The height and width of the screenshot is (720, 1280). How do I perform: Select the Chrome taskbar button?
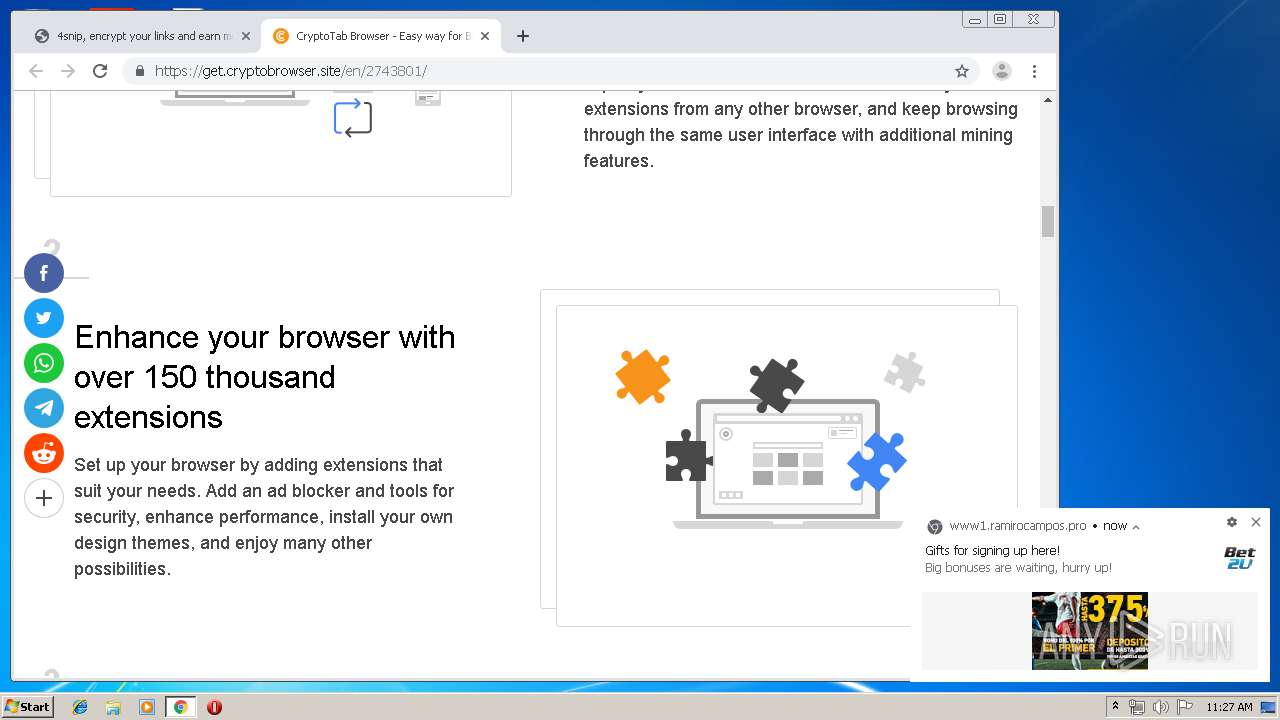point(181,707)
